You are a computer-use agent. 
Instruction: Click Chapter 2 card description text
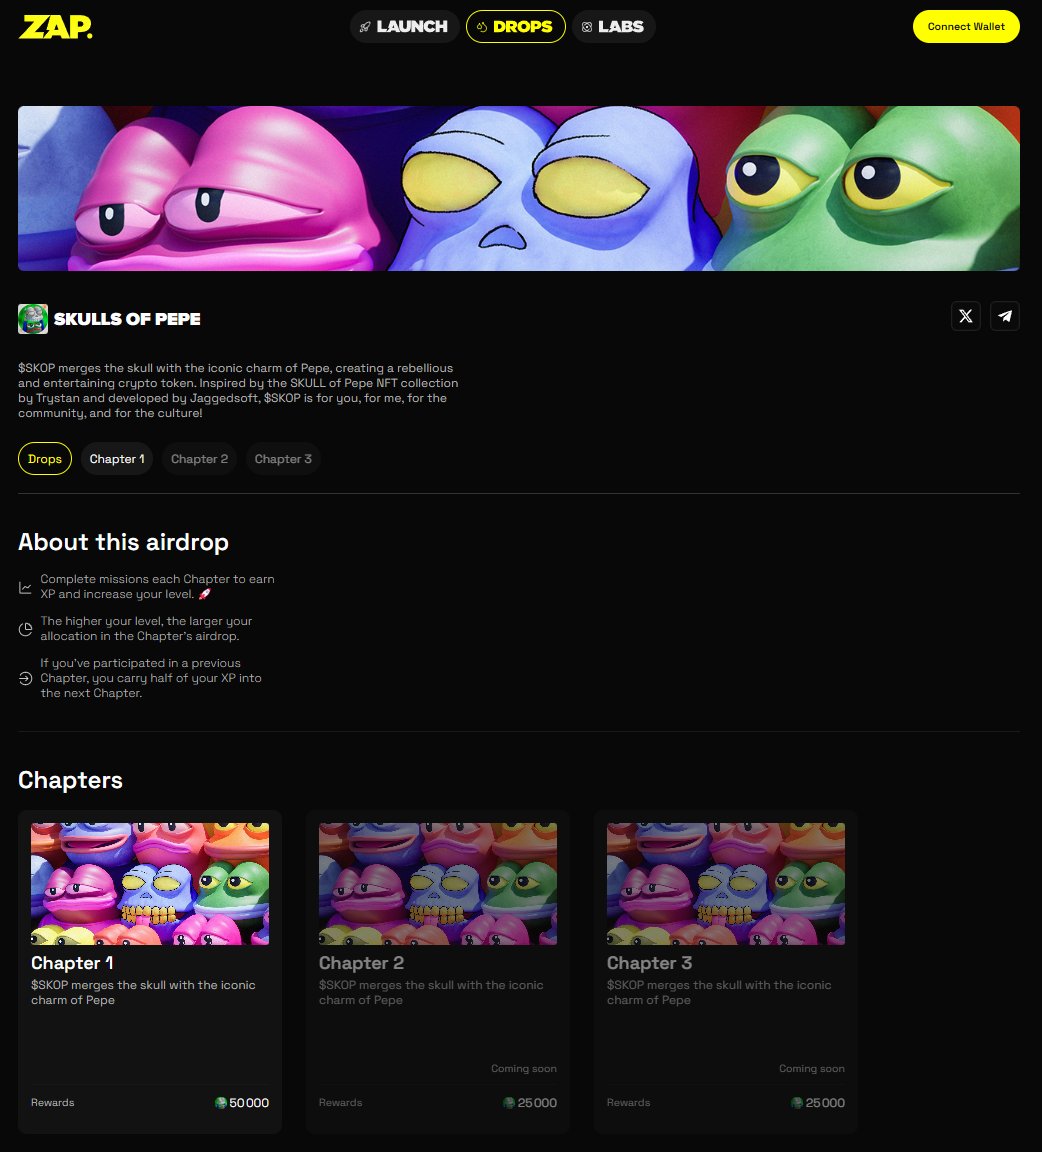pos(431,993)
